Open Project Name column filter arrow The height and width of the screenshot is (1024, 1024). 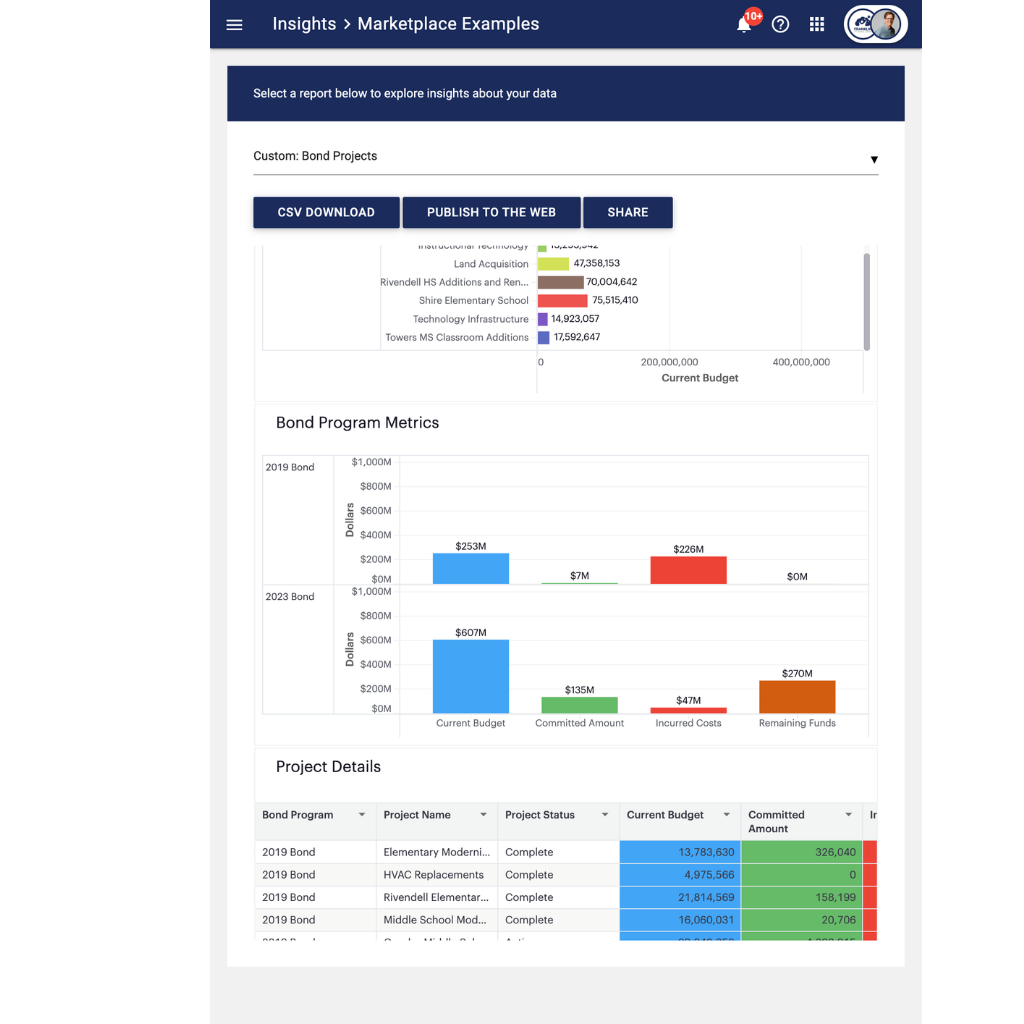point(483,814)
